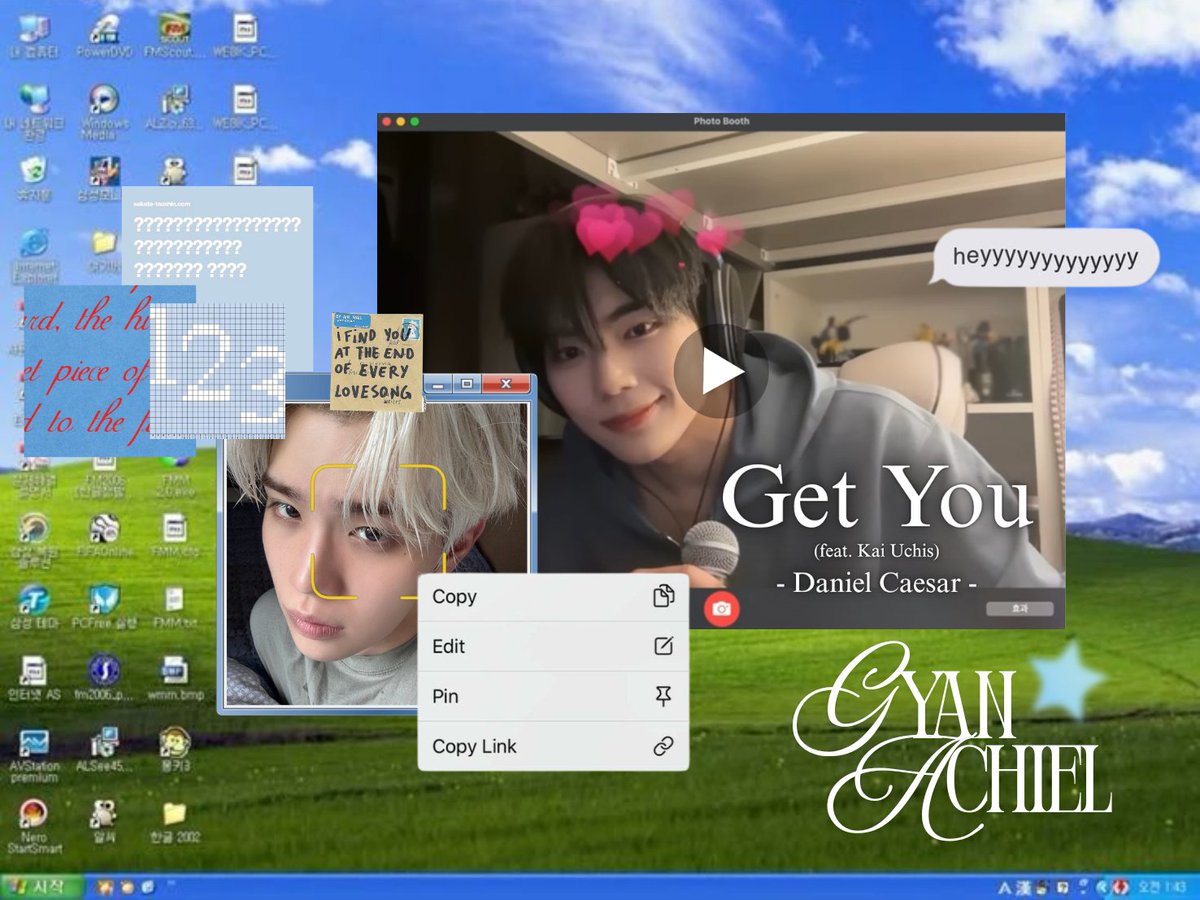
Task: Open the T-logo 삼성 테마 shortcut
Action: point(33,608)
